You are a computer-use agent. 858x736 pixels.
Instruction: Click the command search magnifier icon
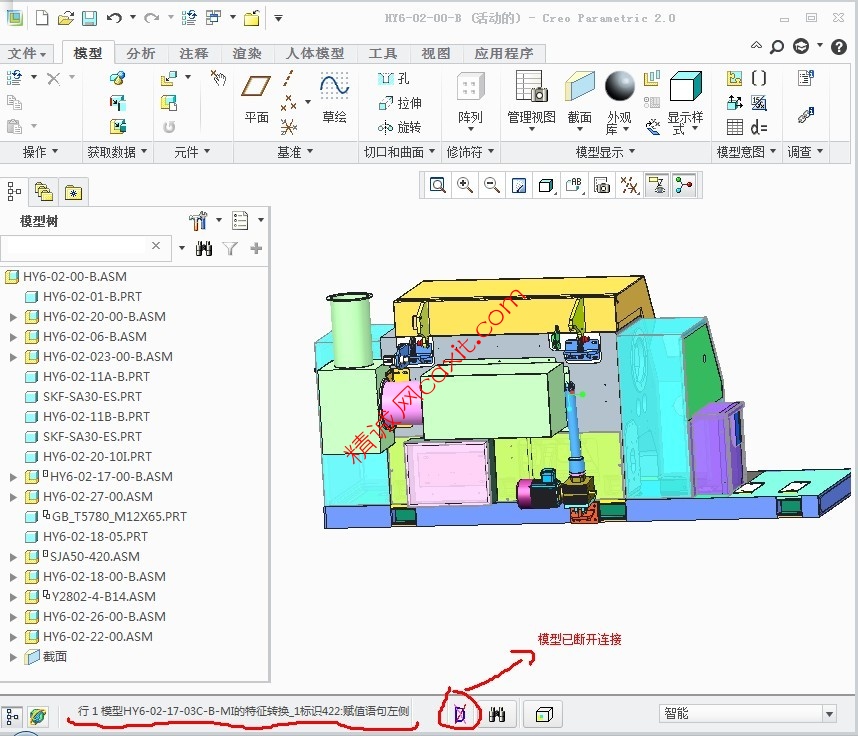tap(776, 47)
